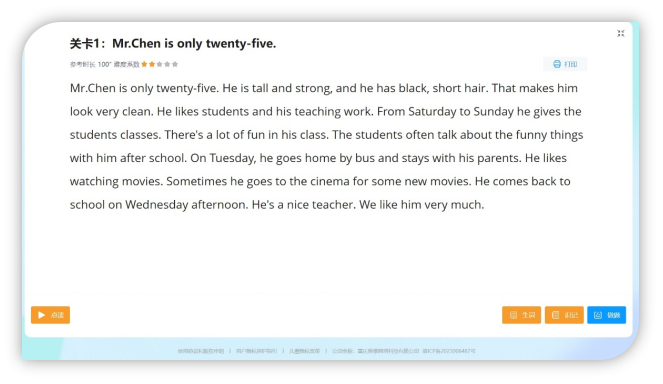663x384 pixels.
Task: Click the word 'Wednesday' in the passage
Action: tap(156, 205)
